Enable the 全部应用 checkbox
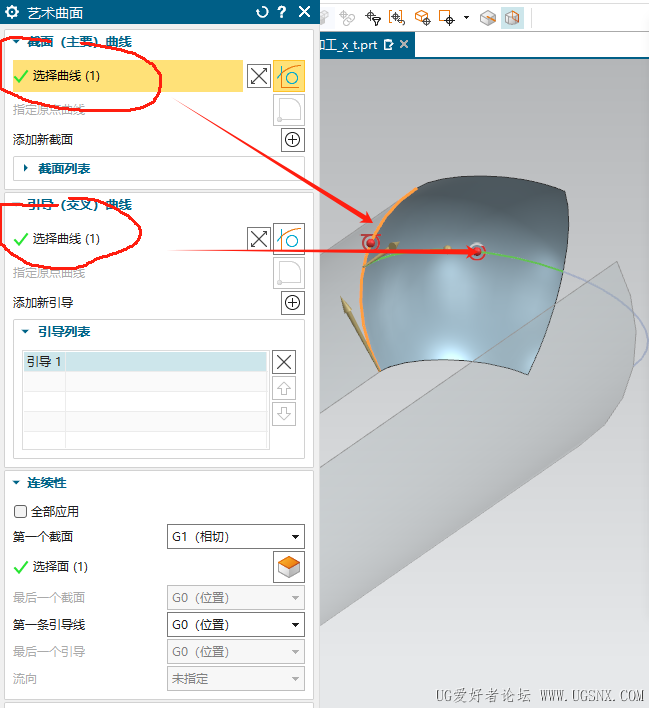 coord(20,512)
